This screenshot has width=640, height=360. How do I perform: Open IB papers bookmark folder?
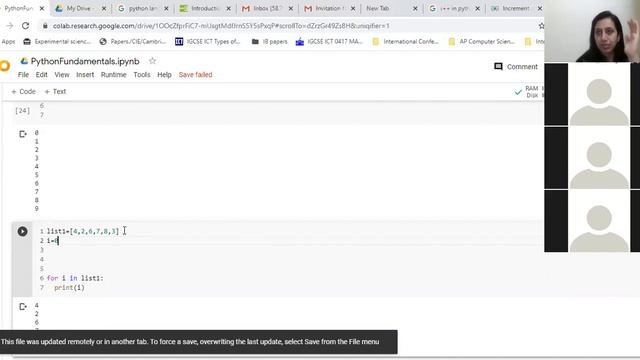[269, 42]
